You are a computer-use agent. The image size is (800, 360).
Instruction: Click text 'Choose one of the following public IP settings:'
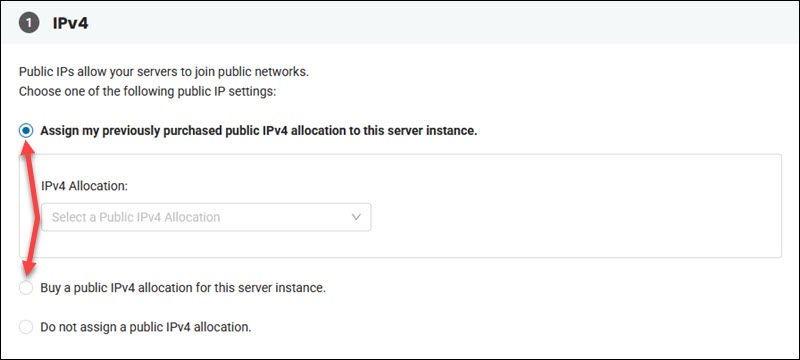[x=147, y=93]
